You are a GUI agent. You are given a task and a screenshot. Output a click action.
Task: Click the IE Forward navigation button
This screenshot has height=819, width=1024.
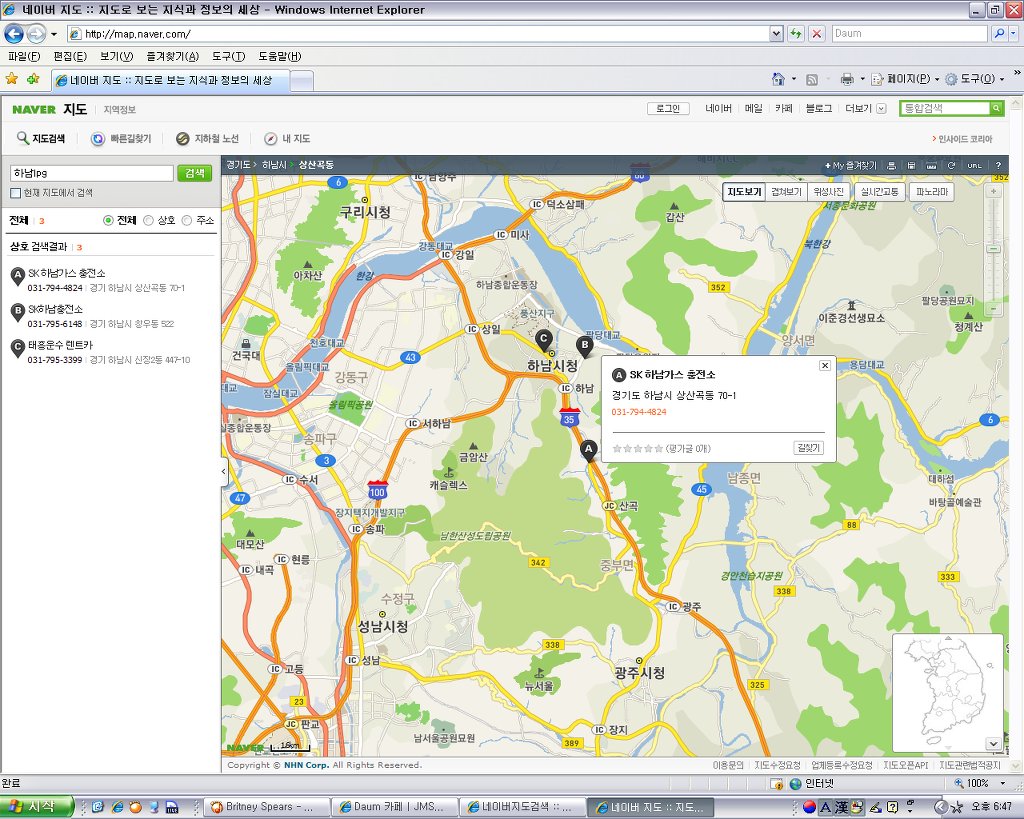click(x=37, y=33)
